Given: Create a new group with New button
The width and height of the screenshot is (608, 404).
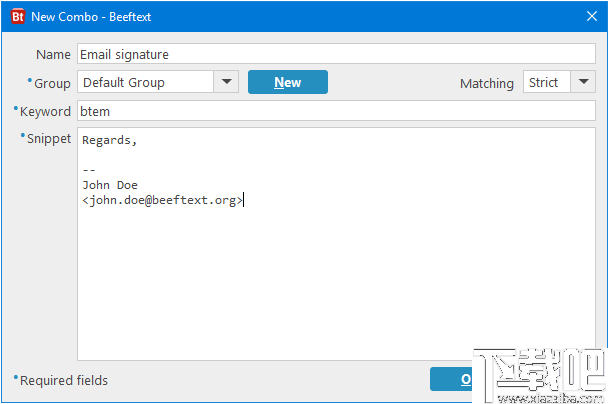Looking at the screenshot, I should [x=288, y=82].
